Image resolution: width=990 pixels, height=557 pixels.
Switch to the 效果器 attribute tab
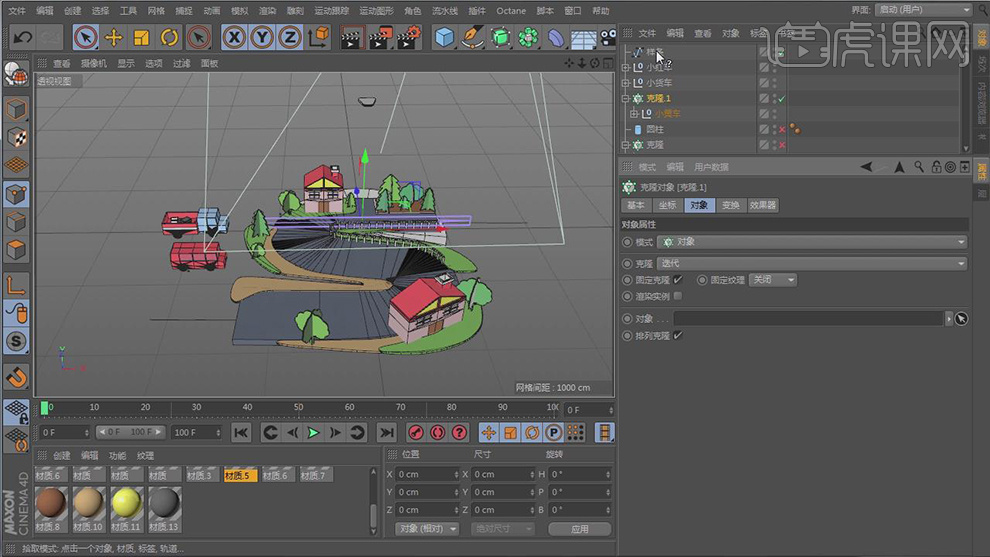click(x=763, y=205)
